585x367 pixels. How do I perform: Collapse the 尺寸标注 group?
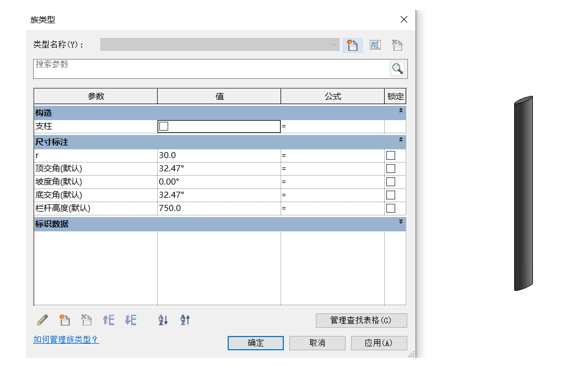401,140
